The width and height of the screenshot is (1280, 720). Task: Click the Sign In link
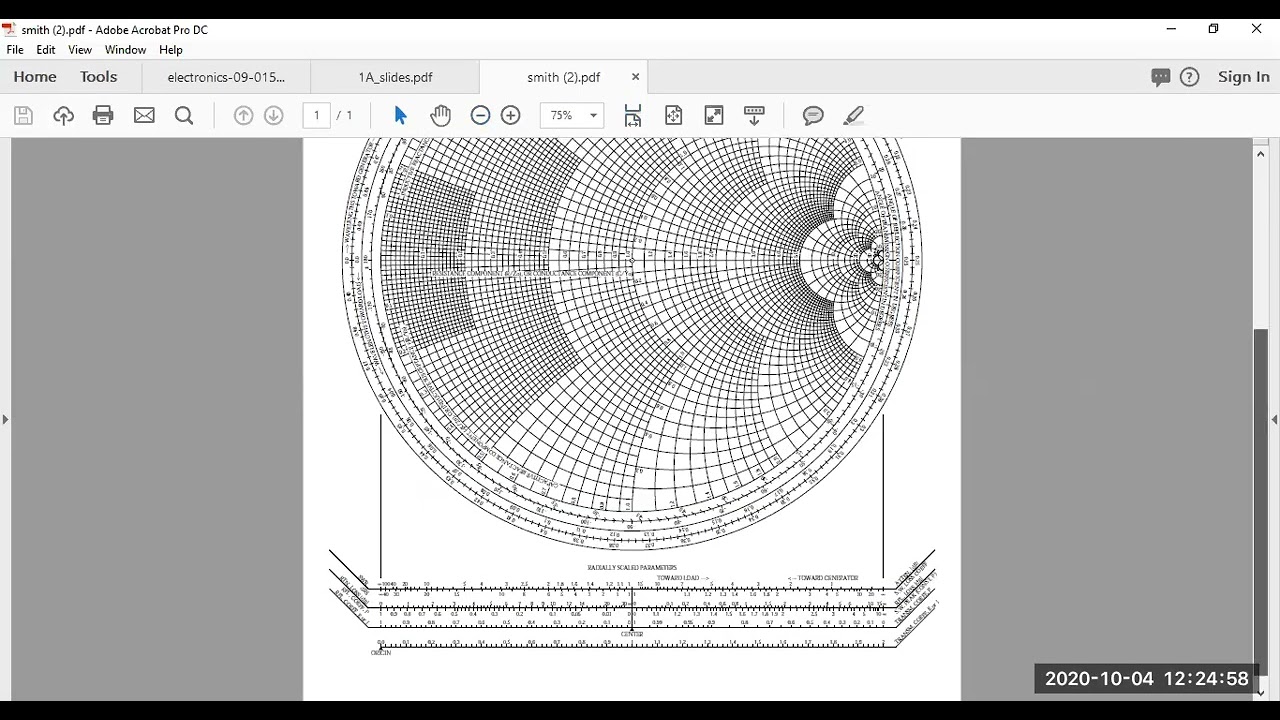click(1244, 77)
